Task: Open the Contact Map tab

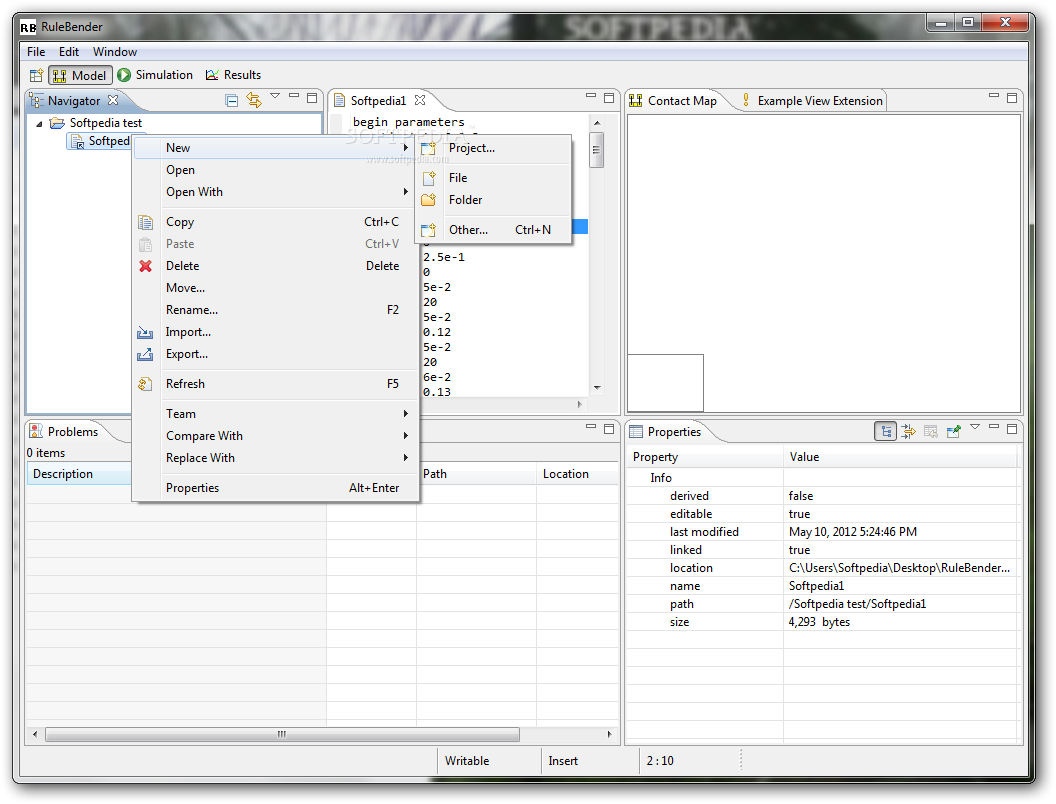Action: [x=673, y=100]
